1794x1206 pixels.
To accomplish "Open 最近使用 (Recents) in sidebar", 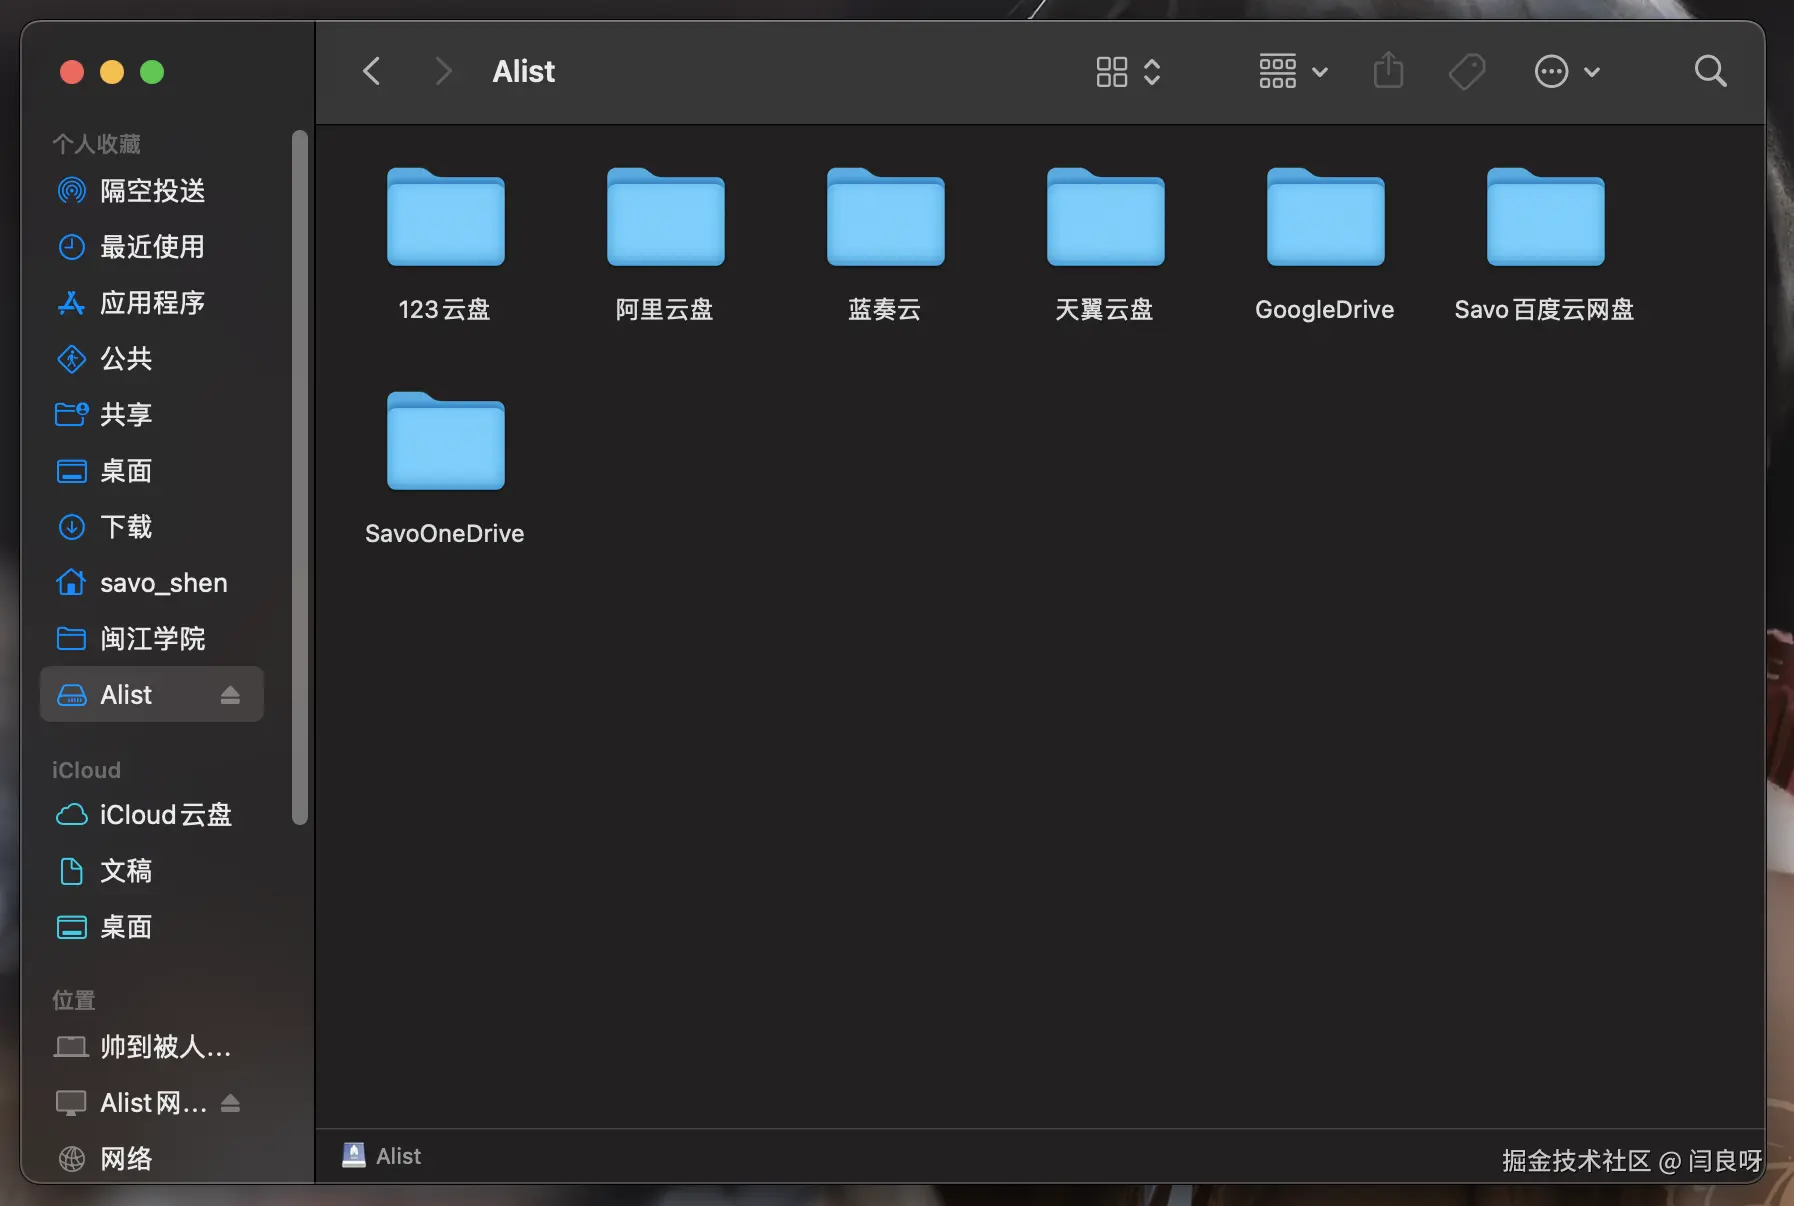I will 152,247.
